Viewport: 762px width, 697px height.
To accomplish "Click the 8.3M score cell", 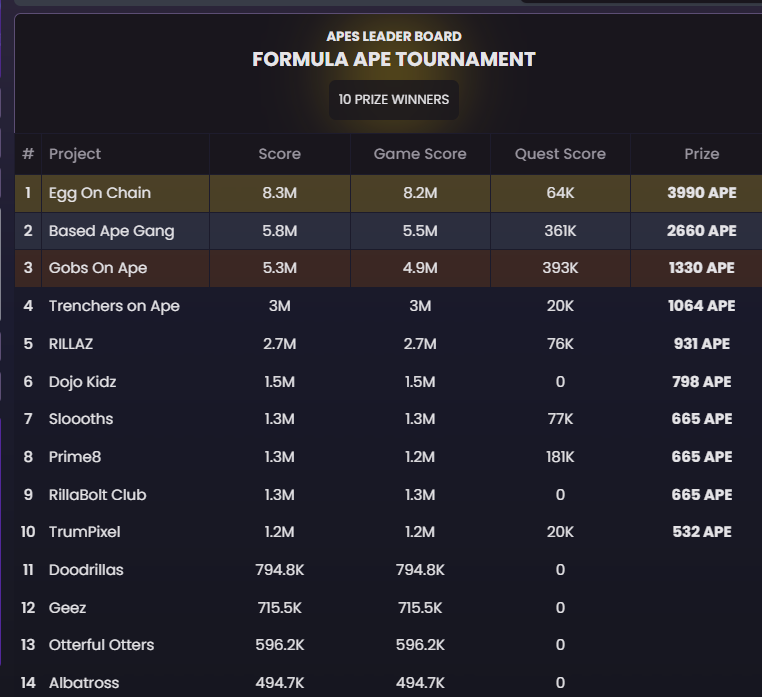I will [279, 193].
